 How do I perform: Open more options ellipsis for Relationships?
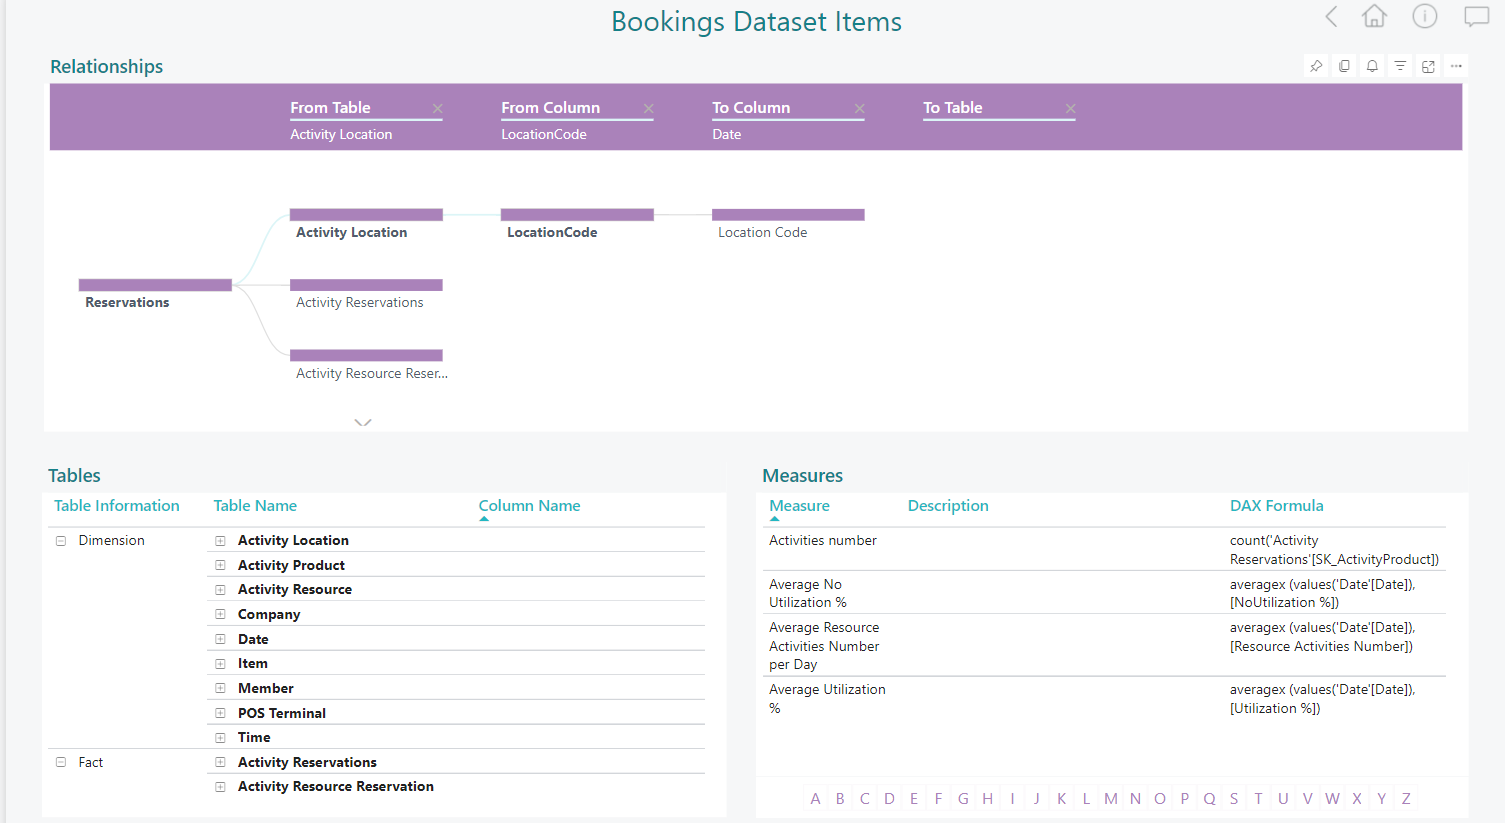pos(1456,66)
